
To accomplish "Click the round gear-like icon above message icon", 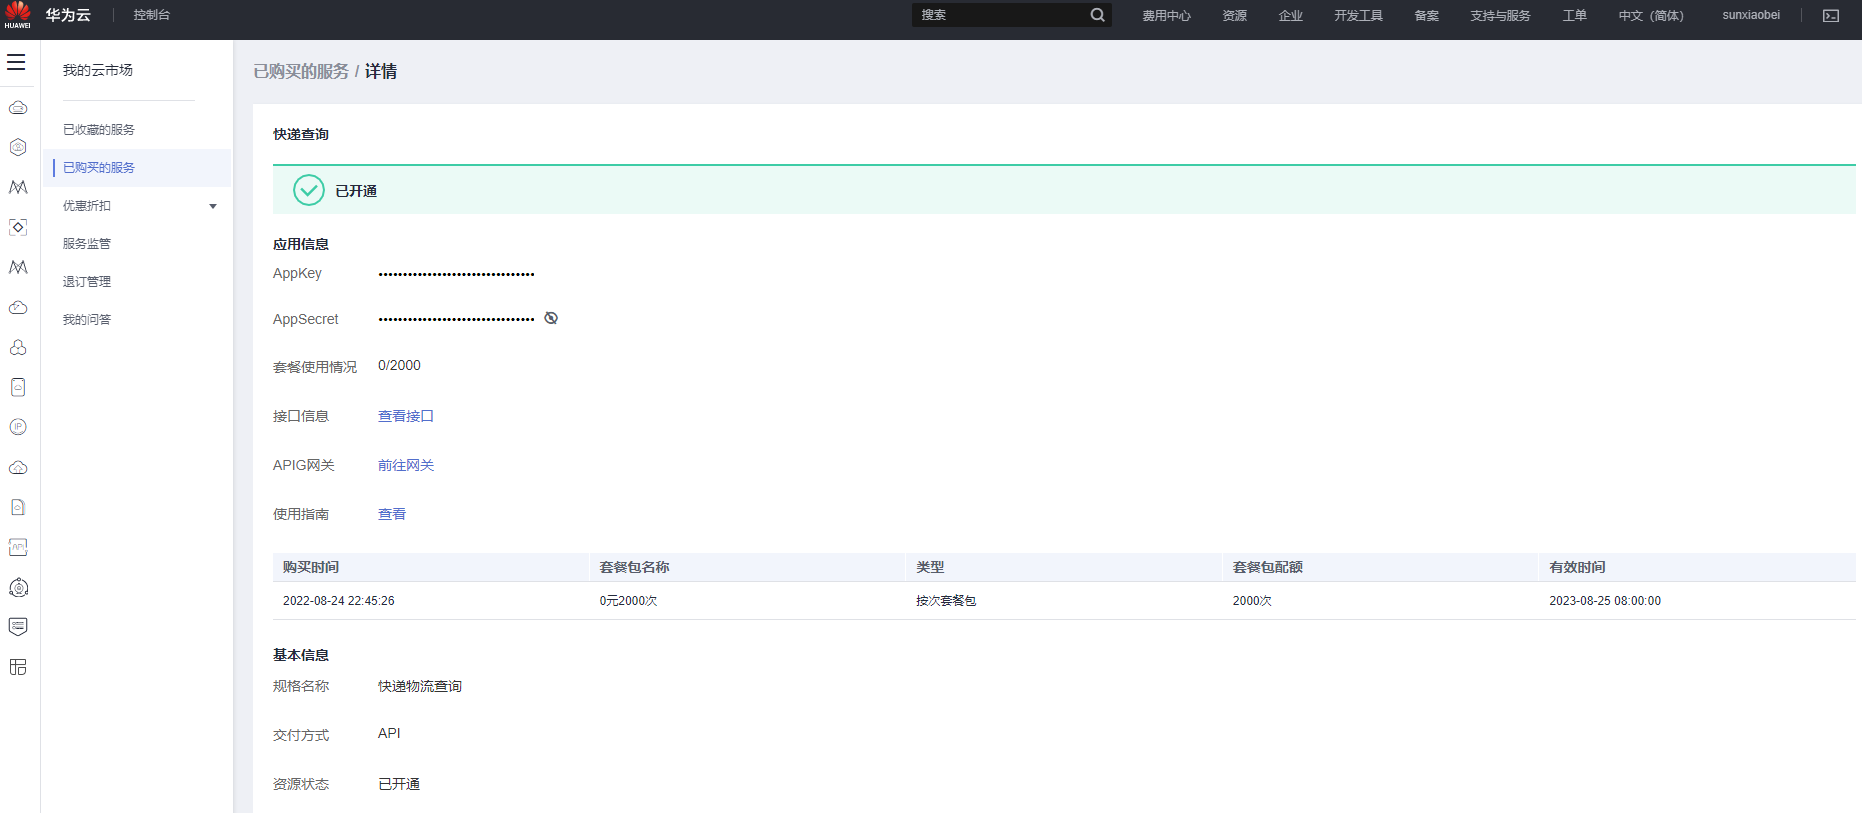I will (18, 587).
